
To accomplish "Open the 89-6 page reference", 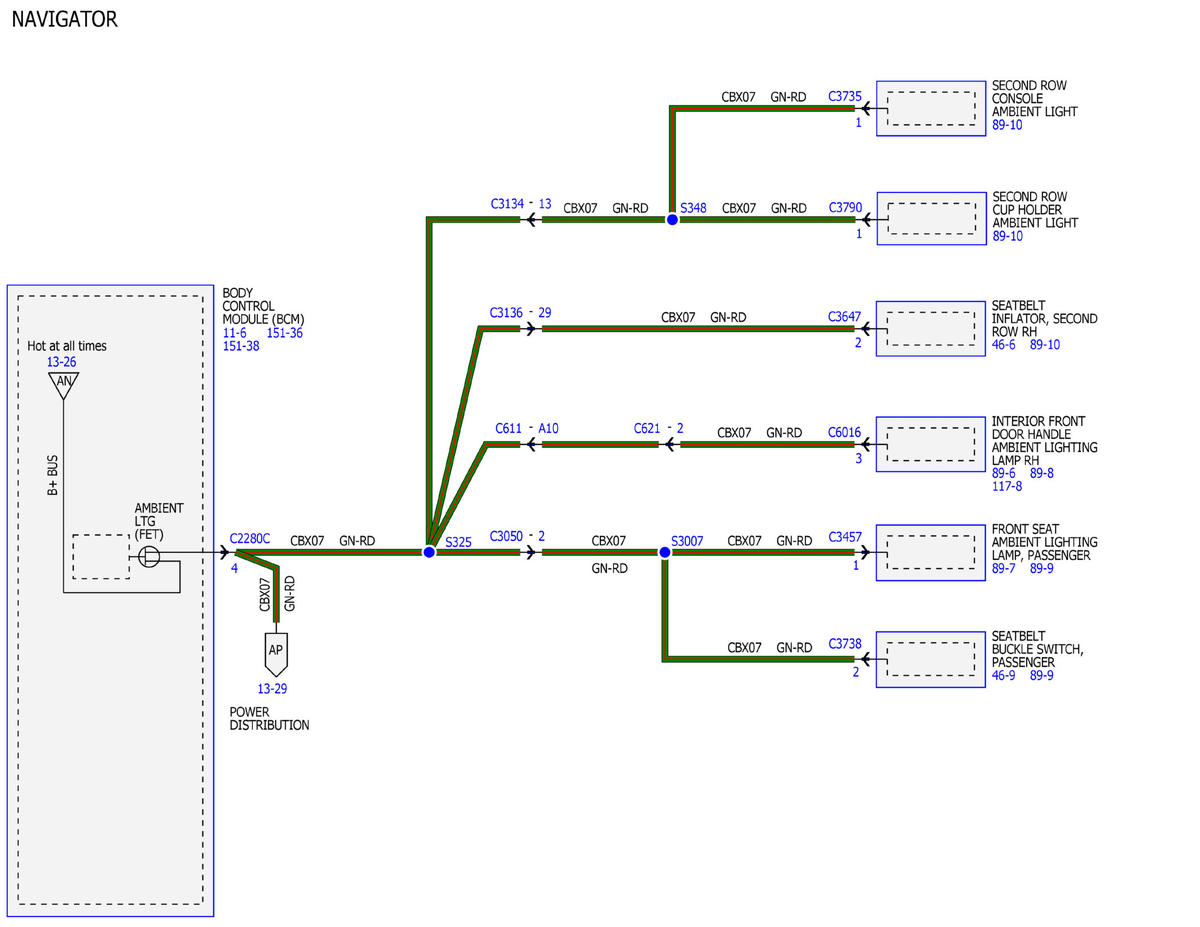I will tap(1004, 474).
